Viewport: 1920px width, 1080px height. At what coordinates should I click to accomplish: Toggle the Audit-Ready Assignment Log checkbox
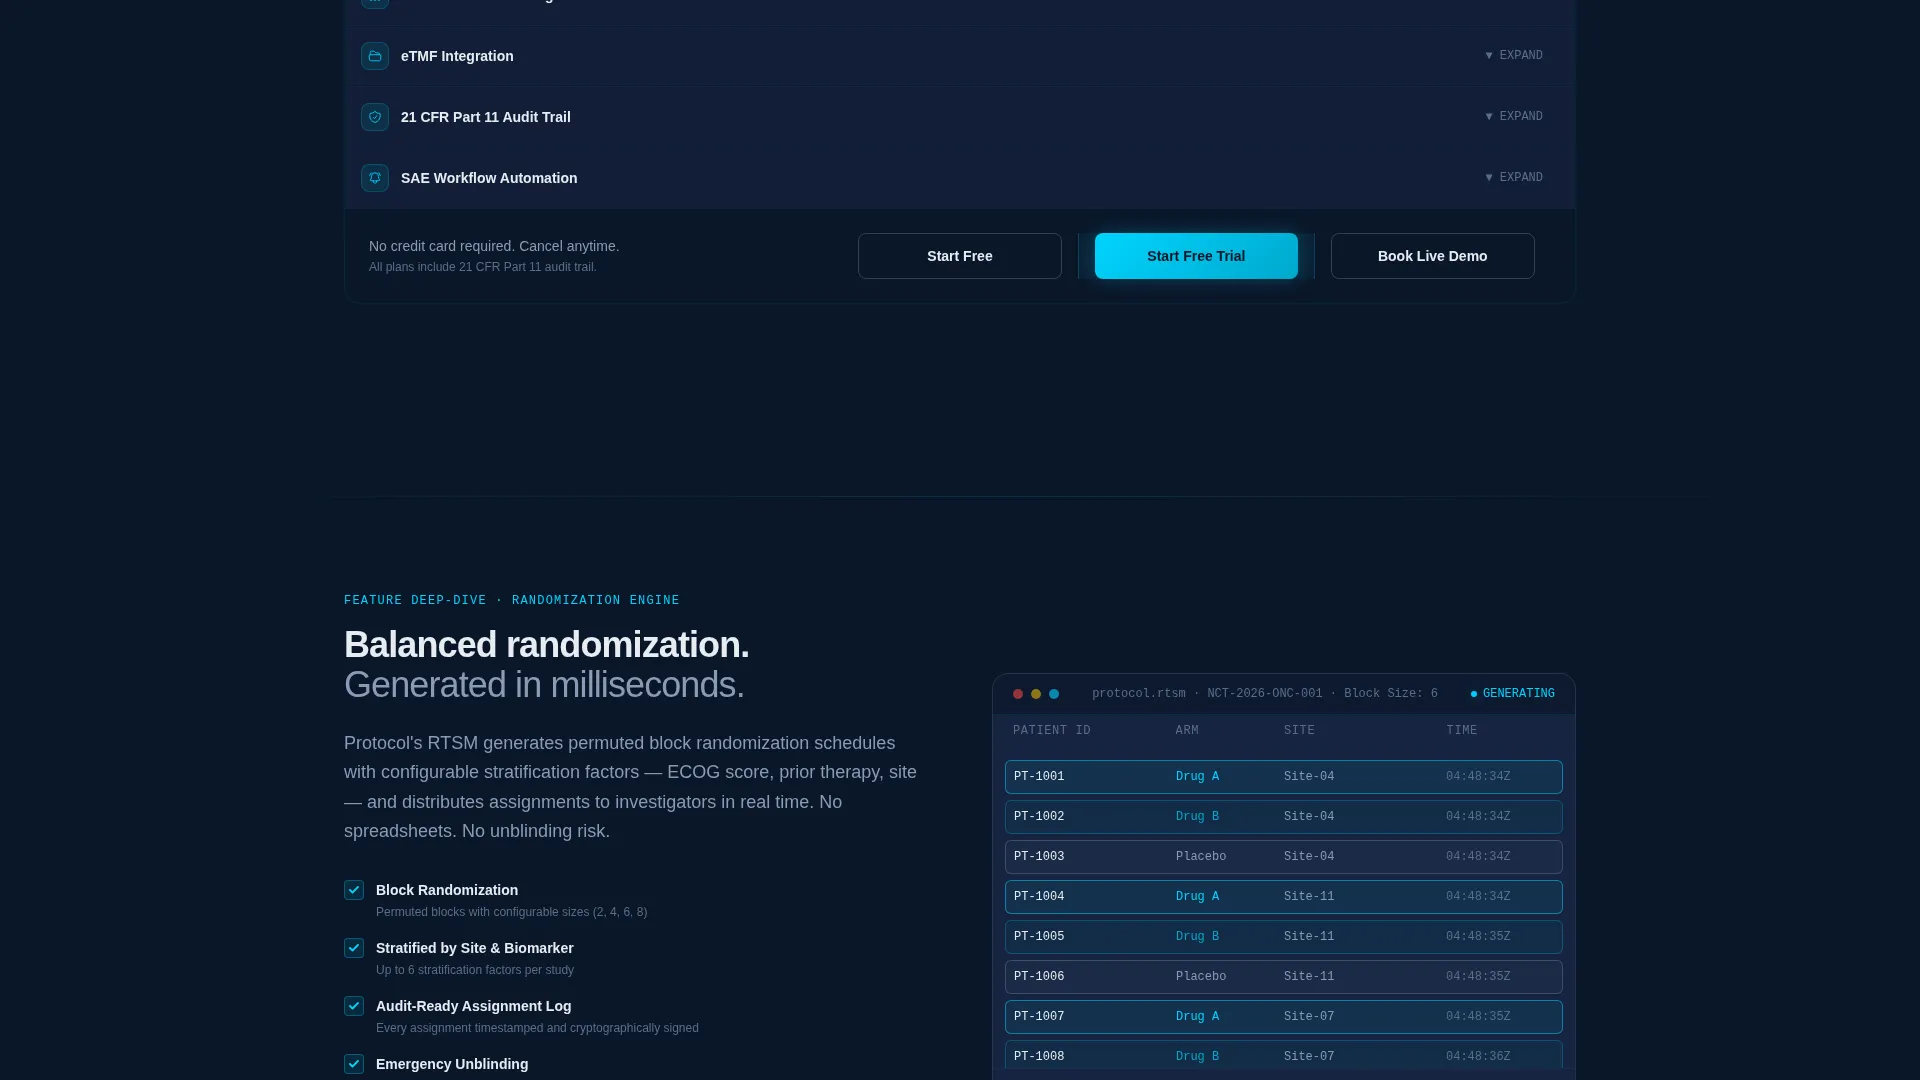354,1006
